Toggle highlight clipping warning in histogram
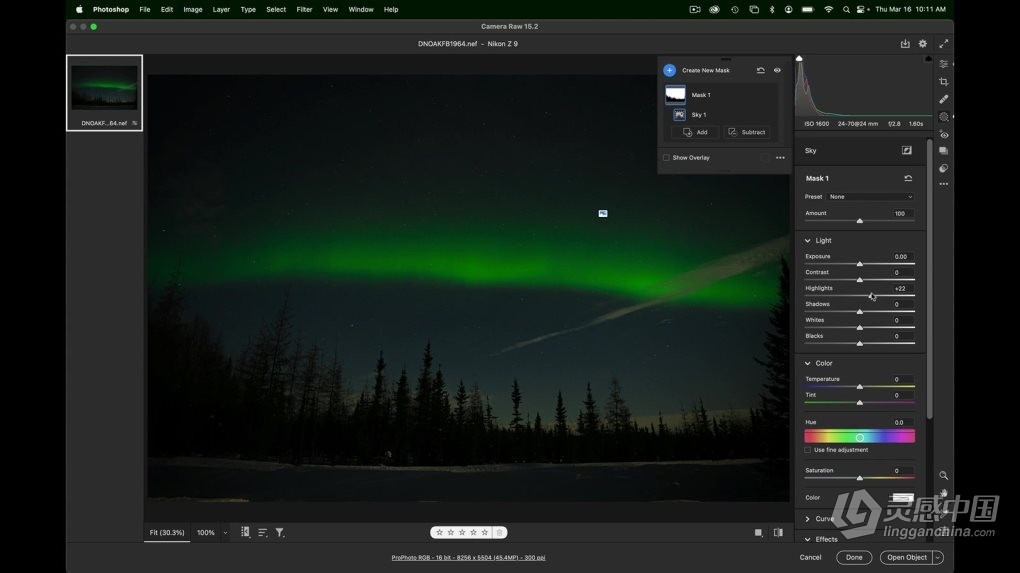 (x=928, y=59)
